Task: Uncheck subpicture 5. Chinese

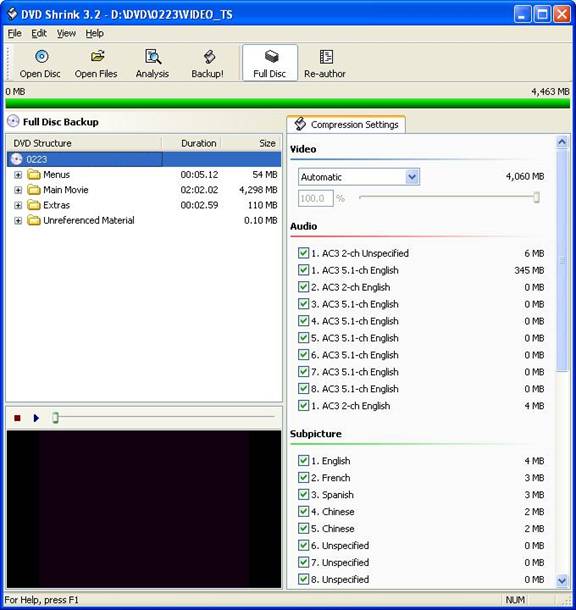Action: pyautogui.click(x=303, y=528)
